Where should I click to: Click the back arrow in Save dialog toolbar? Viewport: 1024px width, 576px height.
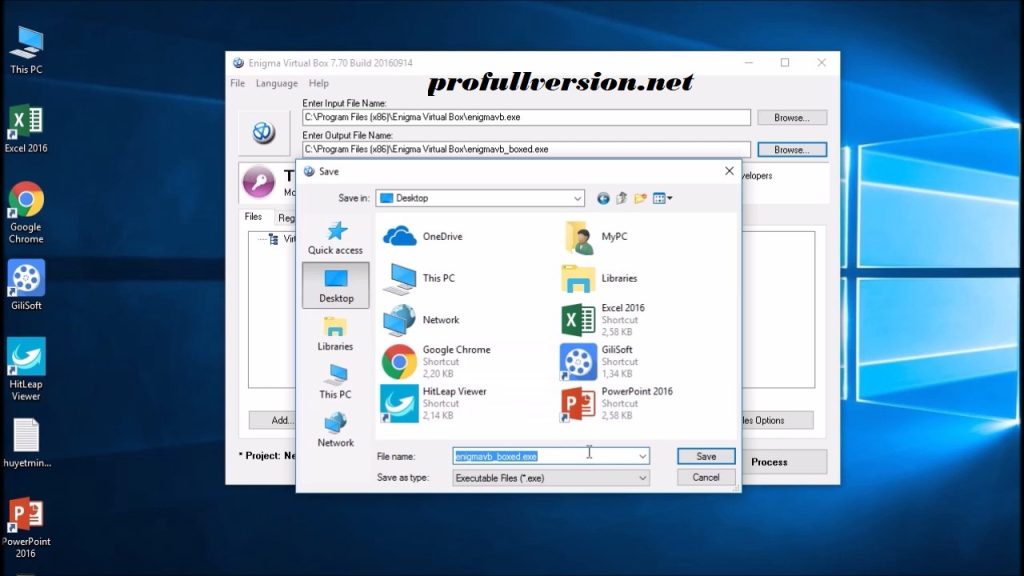point(603,198)
